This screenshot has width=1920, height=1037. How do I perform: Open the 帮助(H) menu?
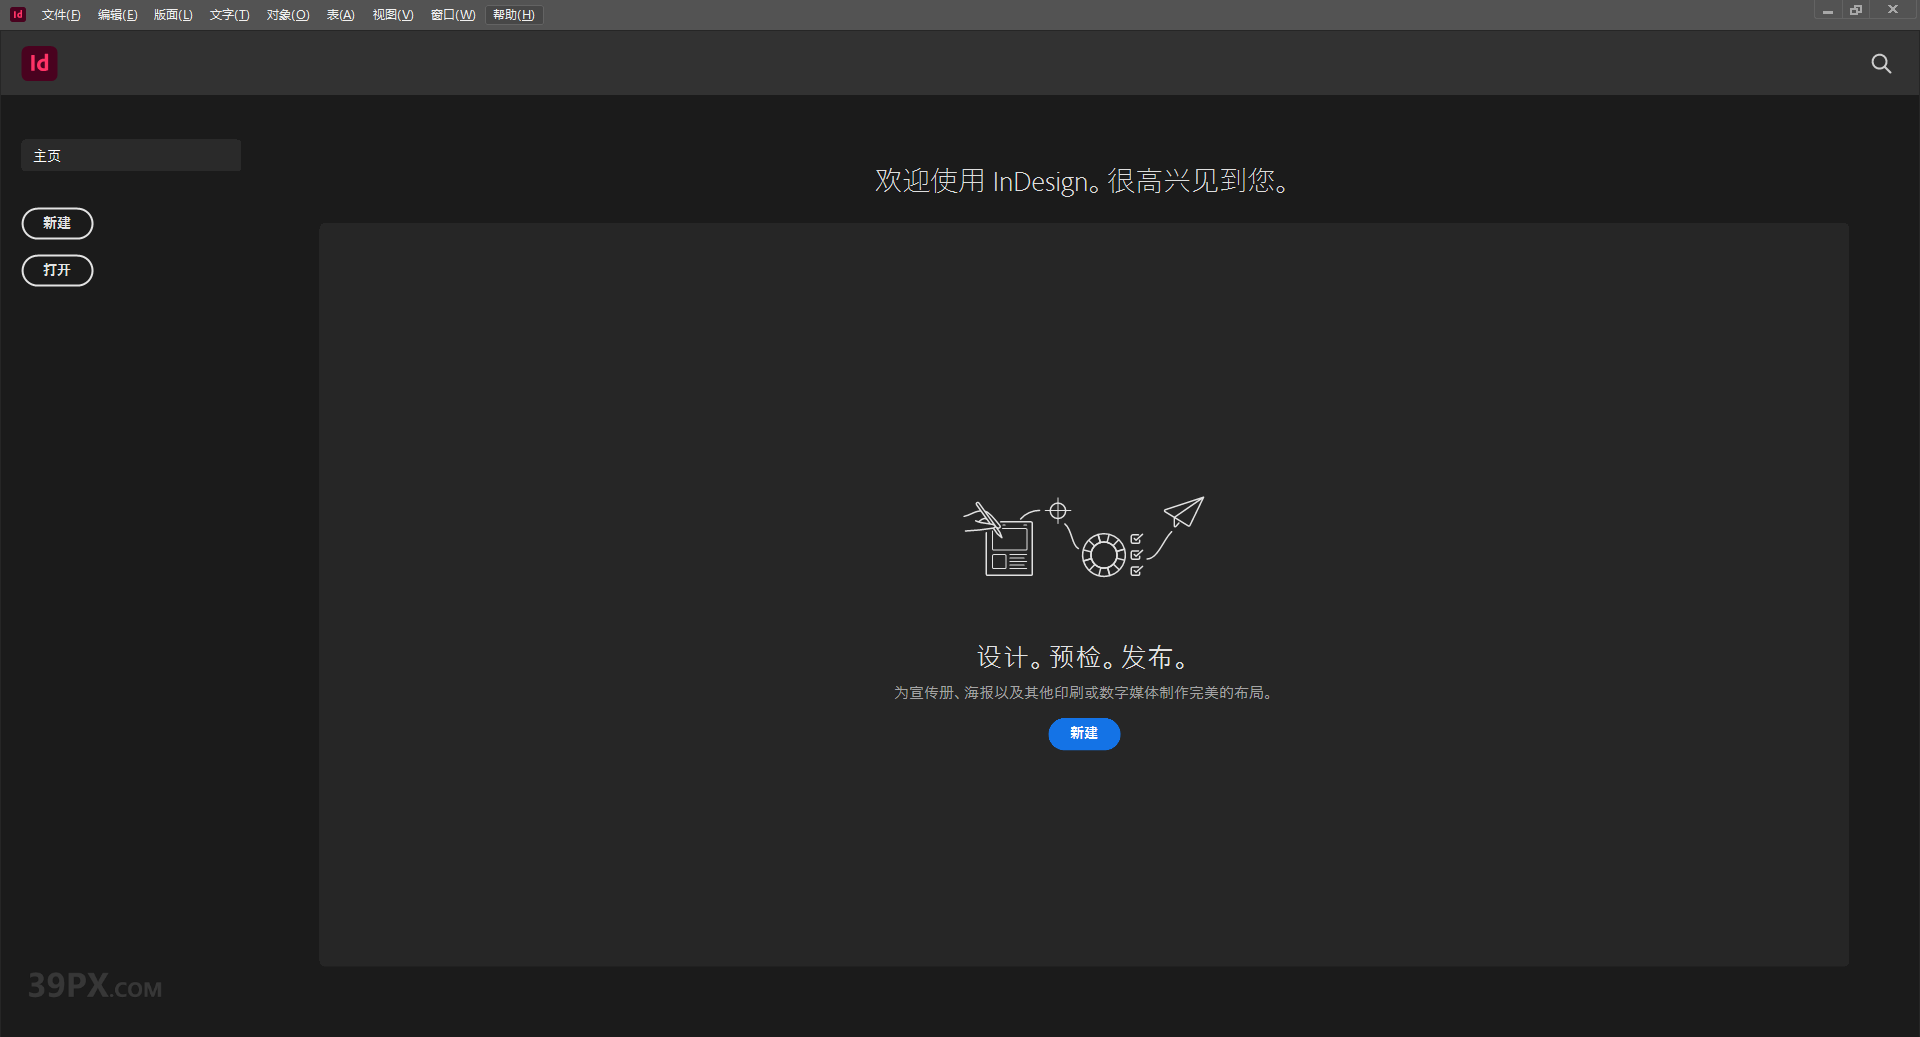click(x=514, y=15)
